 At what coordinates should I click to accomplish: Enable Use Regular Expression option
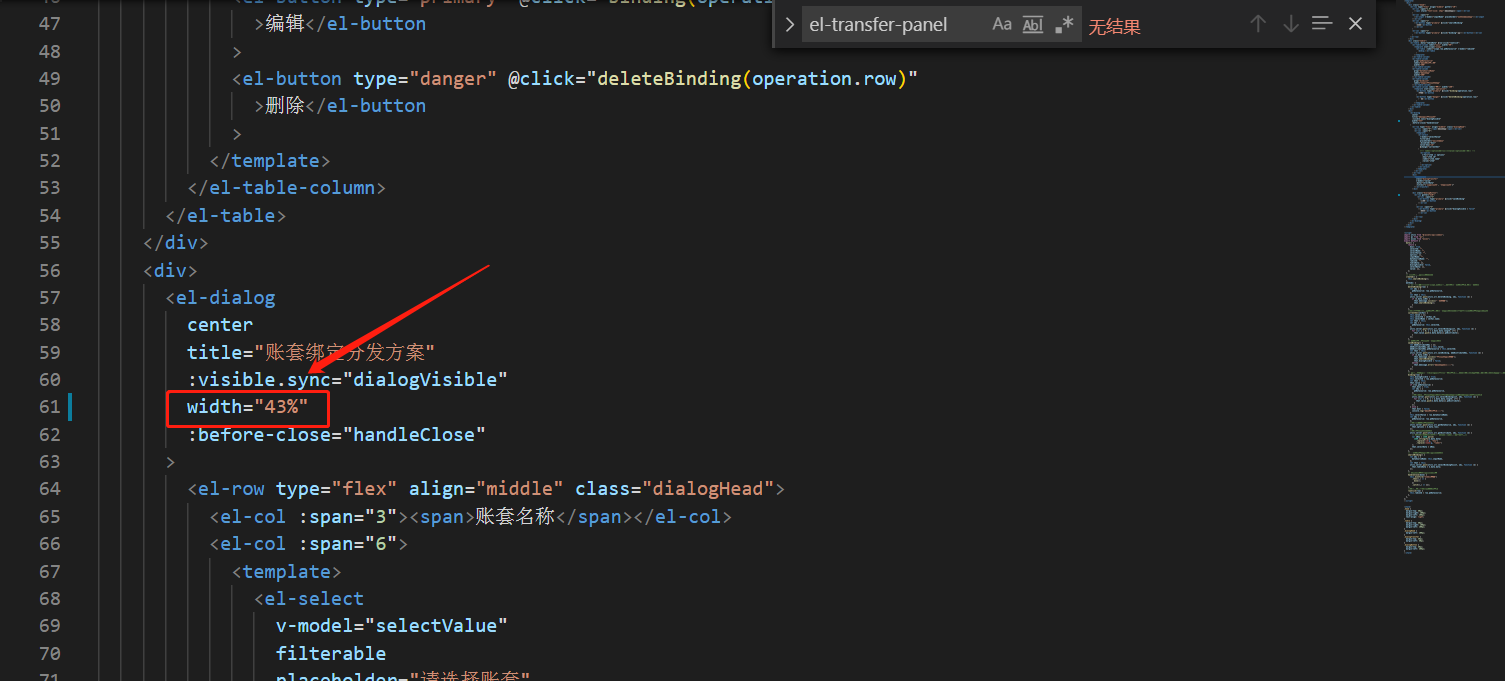click(x=1064, y=24)
